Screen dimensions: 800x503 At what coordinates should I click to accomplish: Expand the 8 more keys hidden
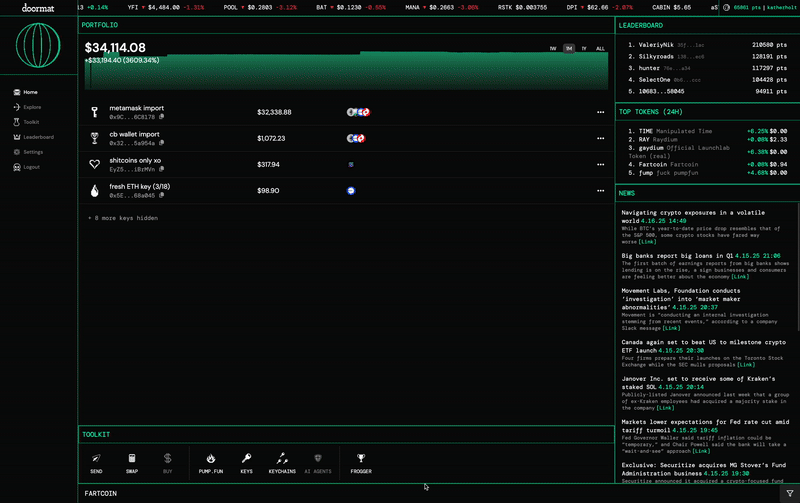123,218
